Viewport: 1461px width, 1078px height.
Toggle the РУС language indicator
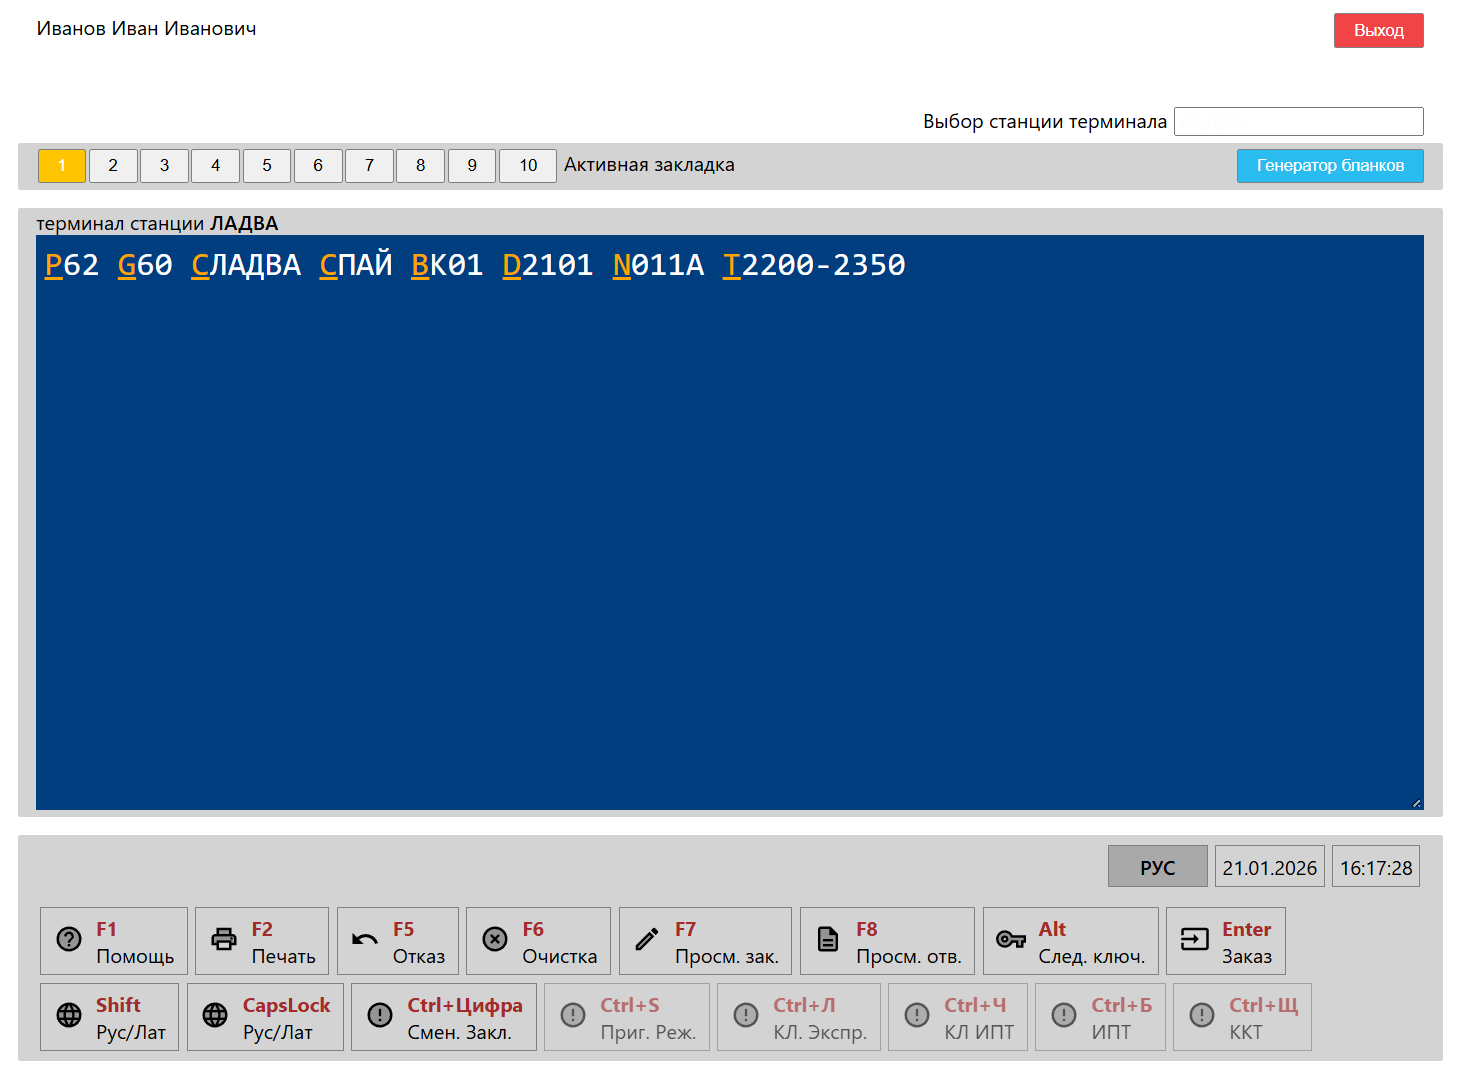click(1157, 867)
